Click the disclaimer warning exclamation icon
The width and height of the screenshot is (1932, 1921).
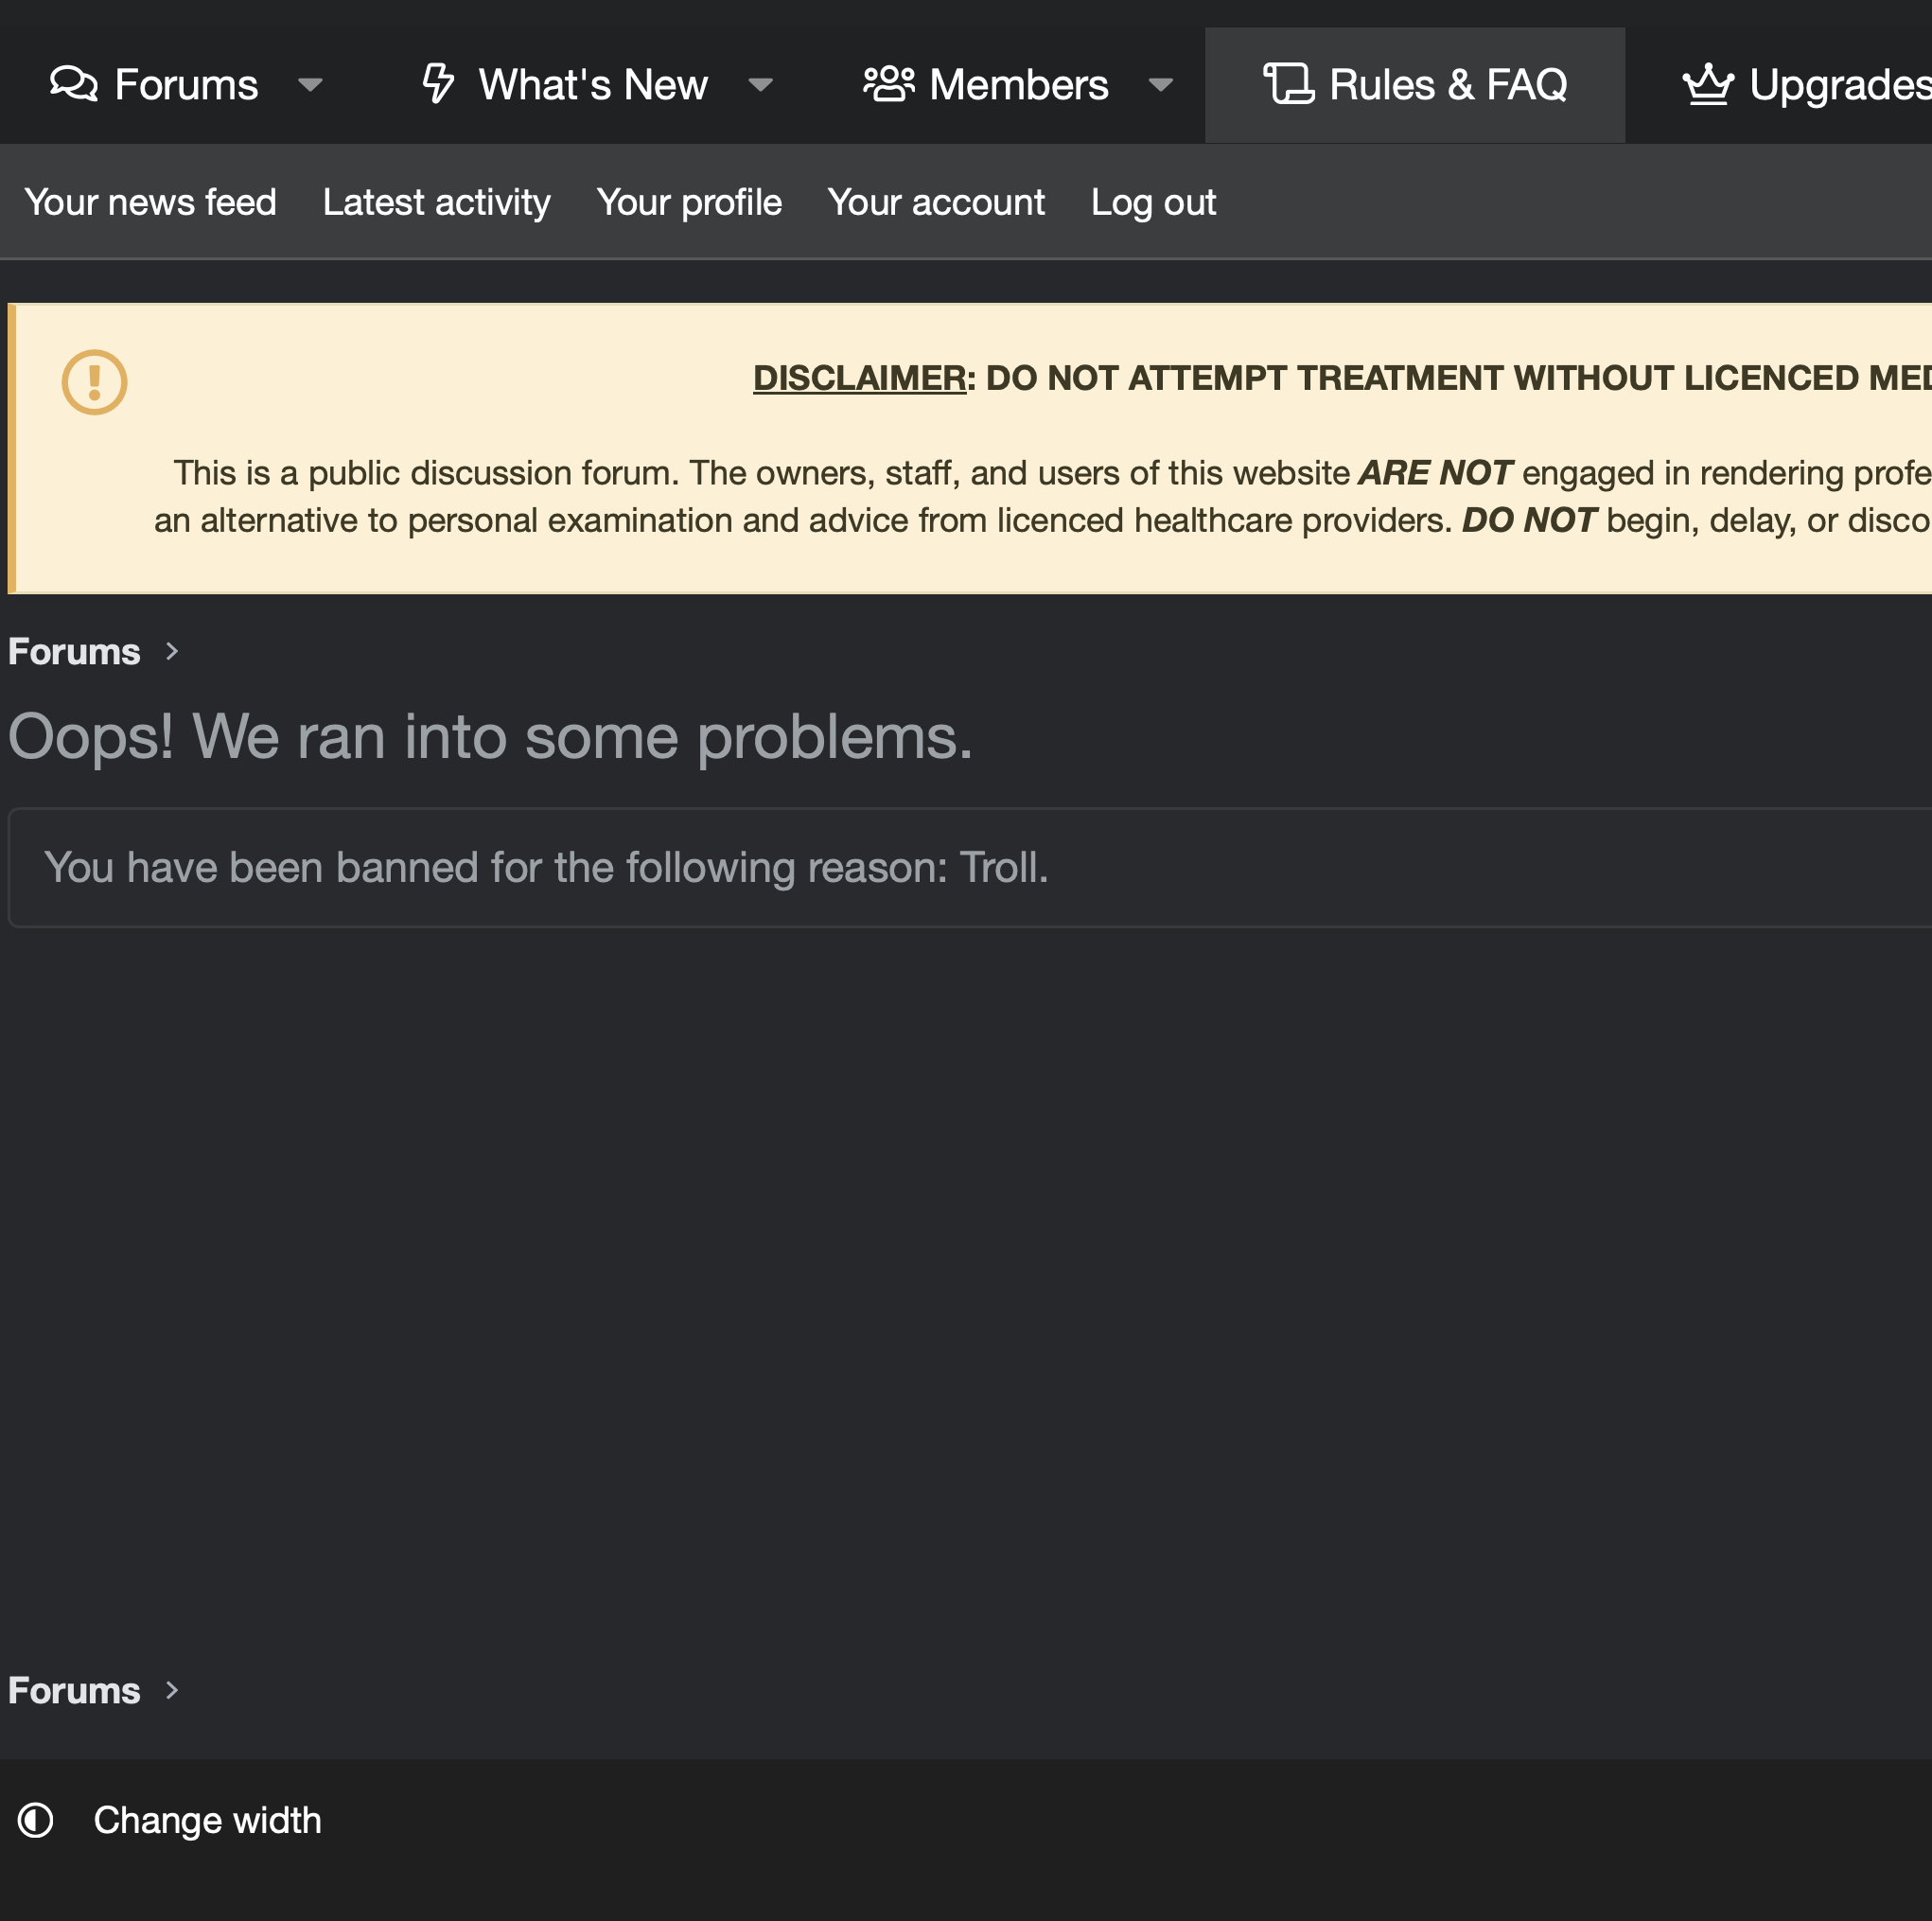click(94, 382)
